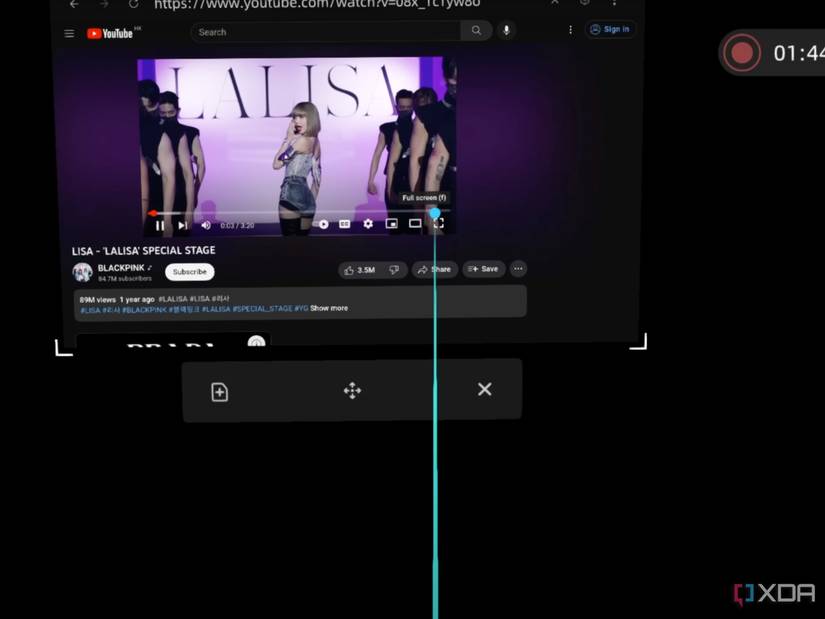Subscribe to the BLACKPINK channel
The width and height of the screenshot is (825, 619).
point(190,272)
